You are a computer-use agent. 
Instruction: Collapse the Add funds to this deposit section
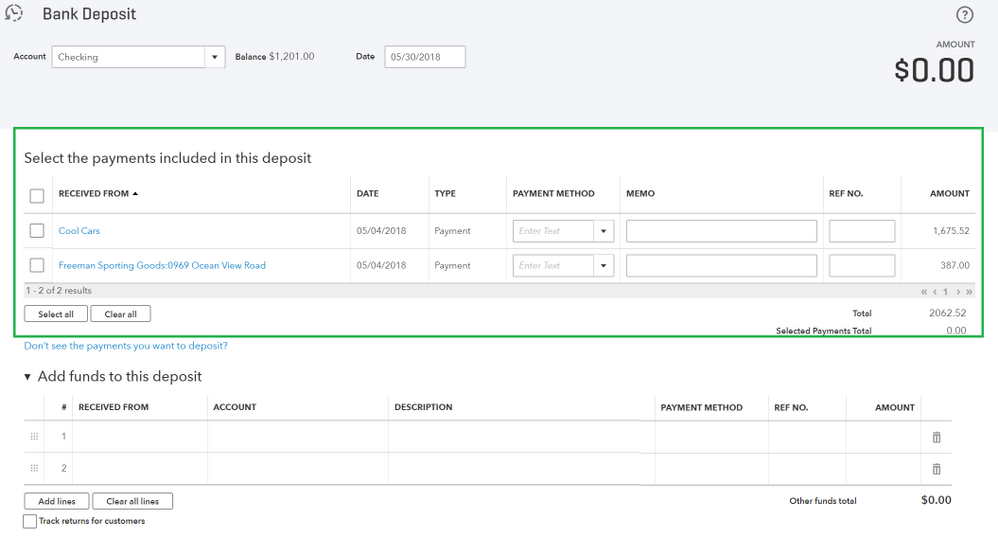click(x=28, y=377)
